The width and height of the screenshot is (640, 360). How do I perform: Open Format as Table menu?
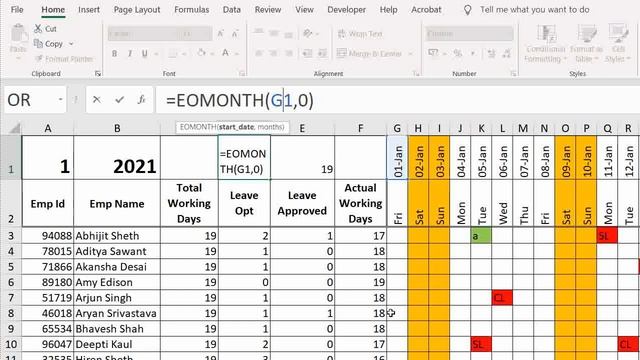click(586, 44)
